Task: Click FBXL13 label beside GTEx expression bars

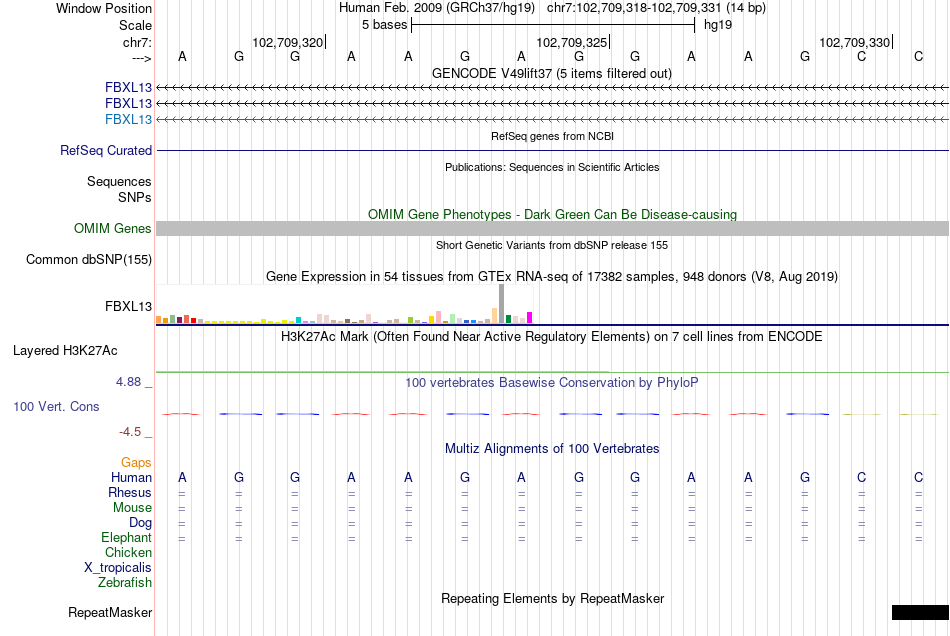Action: [x=128, y=306]
